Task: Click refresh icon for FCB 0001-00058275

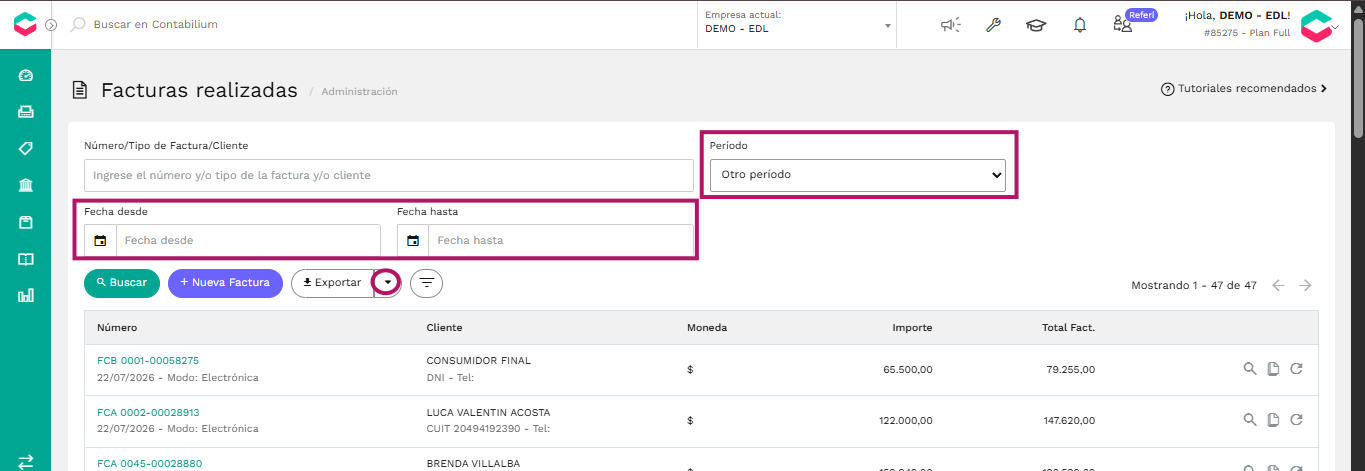Action: pyautogui.click(x=1297, y=369)
